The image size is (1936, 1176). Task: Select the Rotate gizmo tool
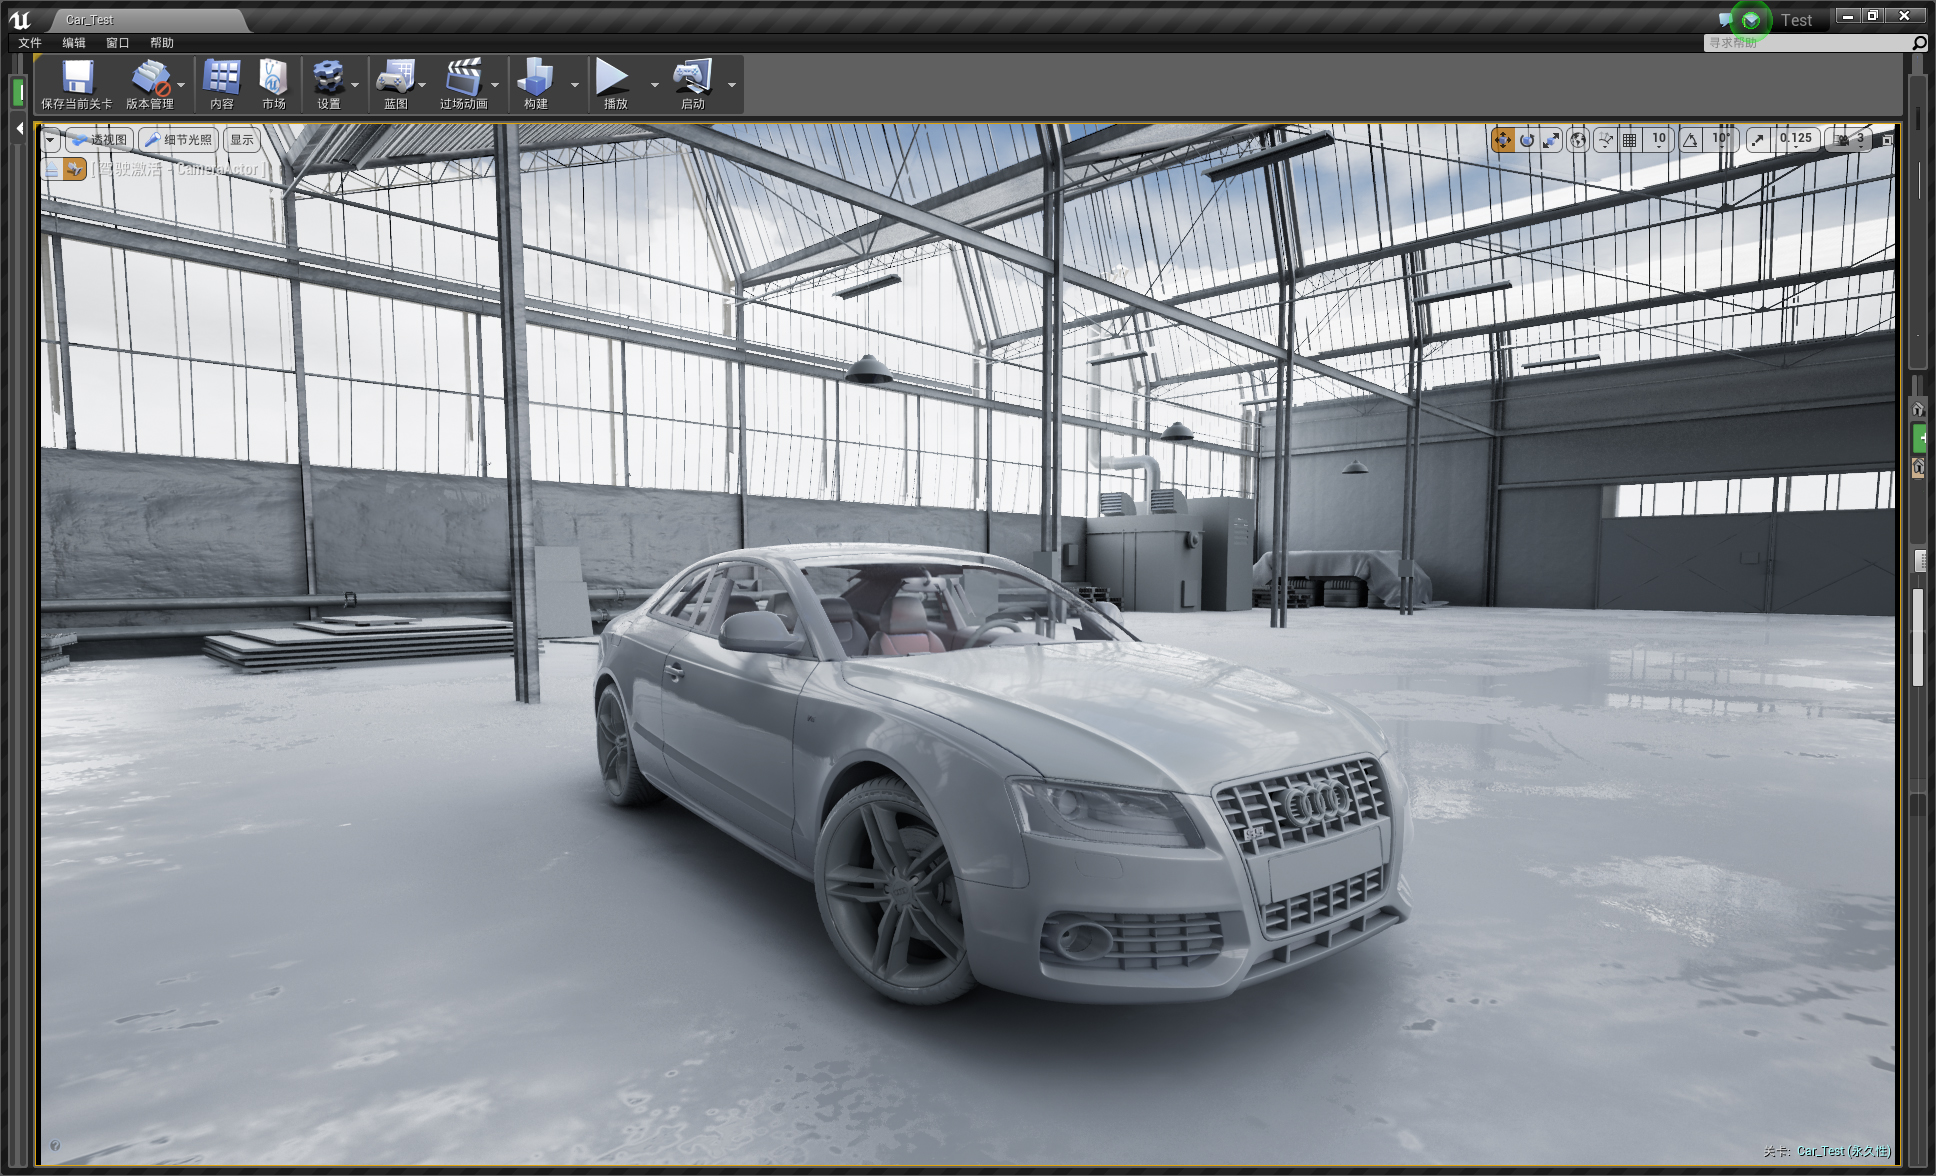pos(1527,140)
